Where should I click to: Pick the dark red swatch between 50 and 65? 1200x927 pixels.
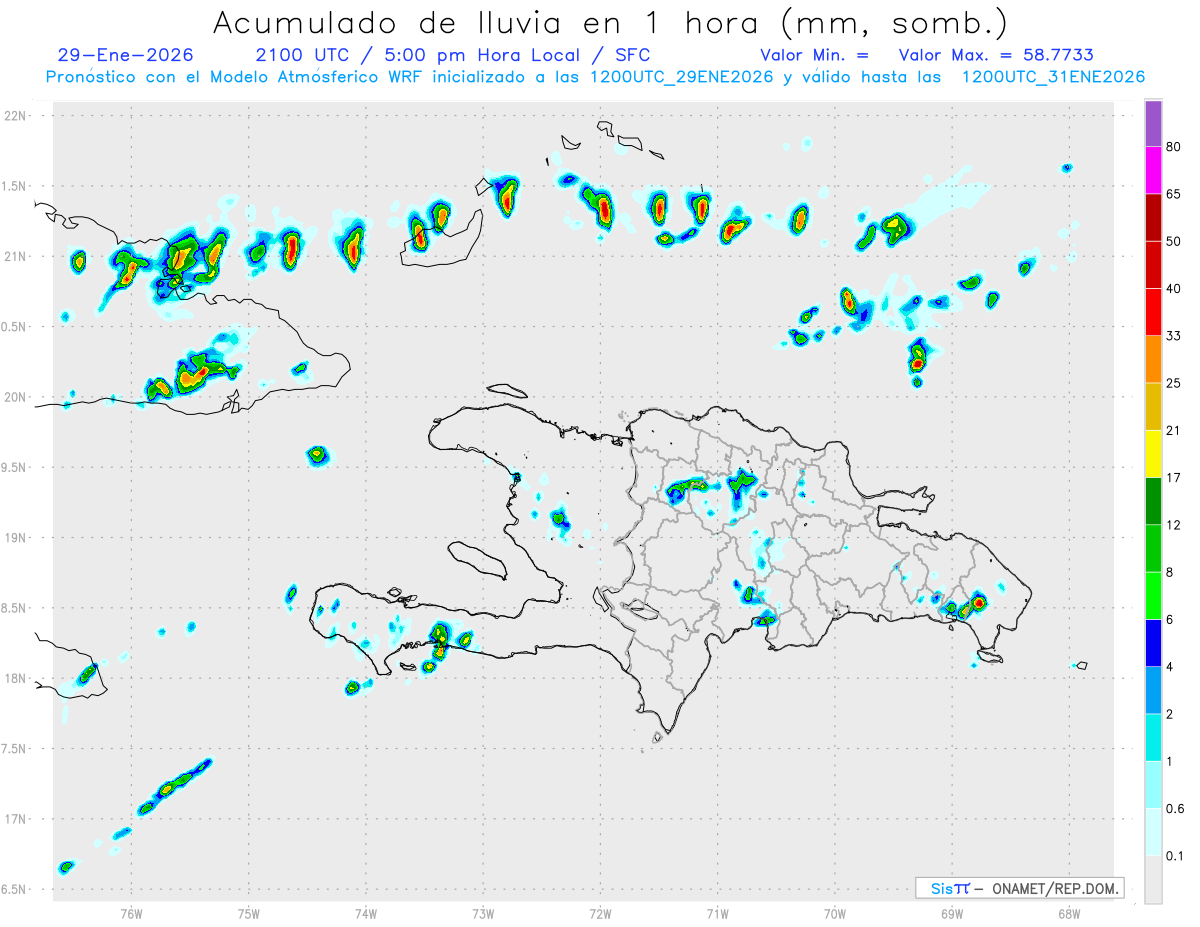point(1153,217)
